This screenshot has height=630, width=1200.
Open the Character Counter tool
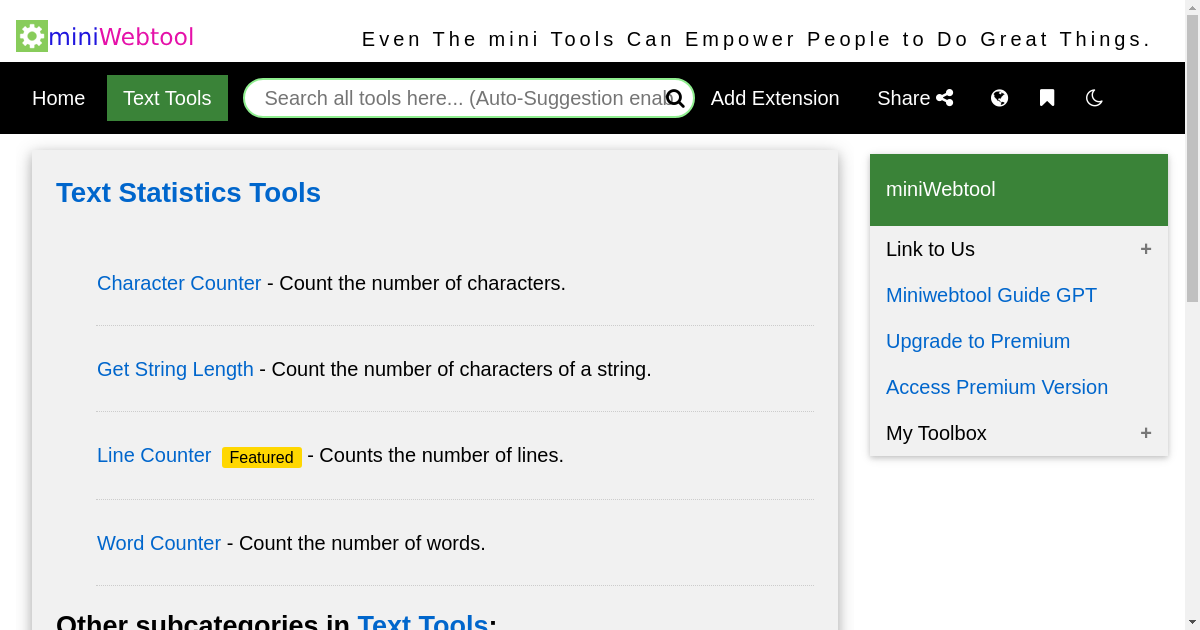[x=179, y=283]
